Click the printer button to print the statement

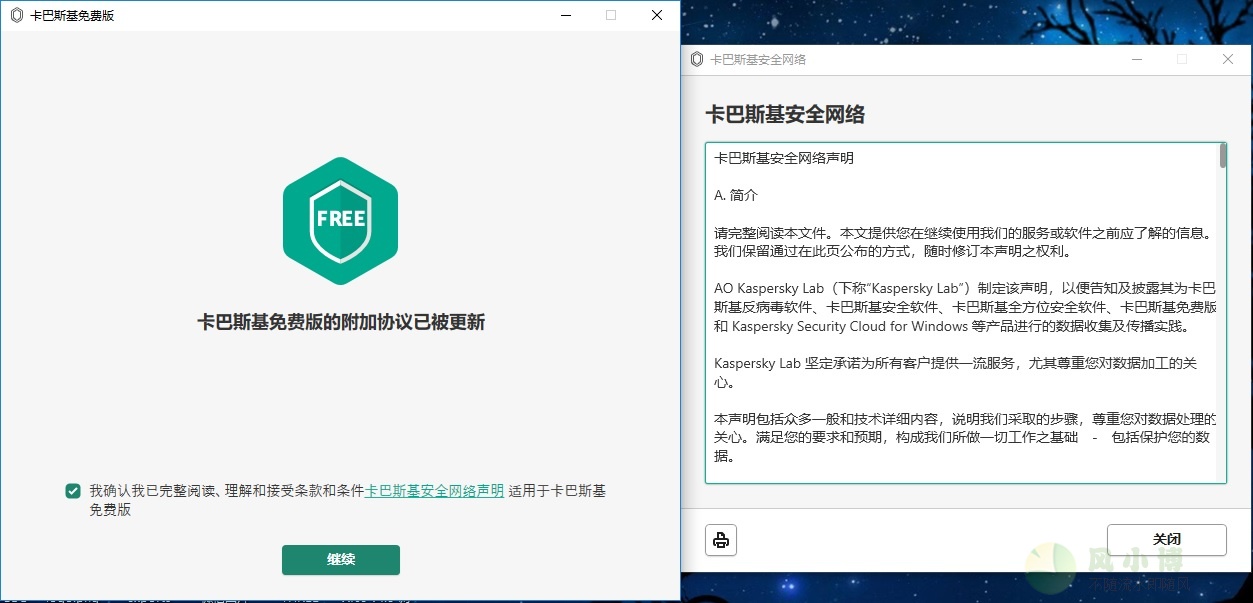tap(720, 540)
